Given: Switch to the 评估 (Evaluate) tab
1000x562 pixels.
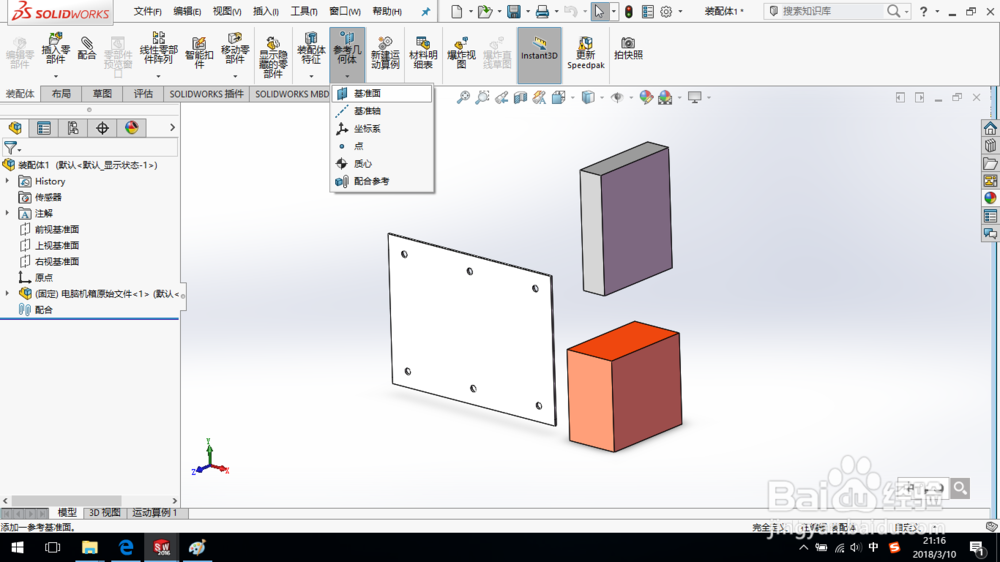Looking at the screenshot, I should click(143, 94).
